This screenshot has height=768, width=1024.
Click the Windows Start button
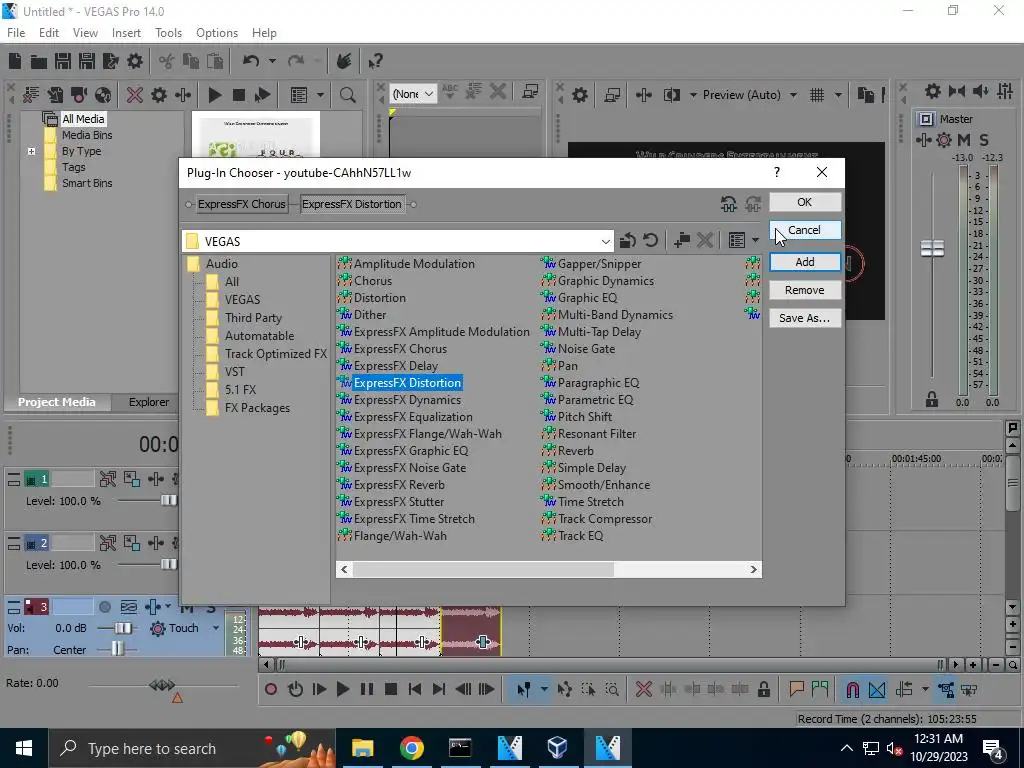[24, 748]
